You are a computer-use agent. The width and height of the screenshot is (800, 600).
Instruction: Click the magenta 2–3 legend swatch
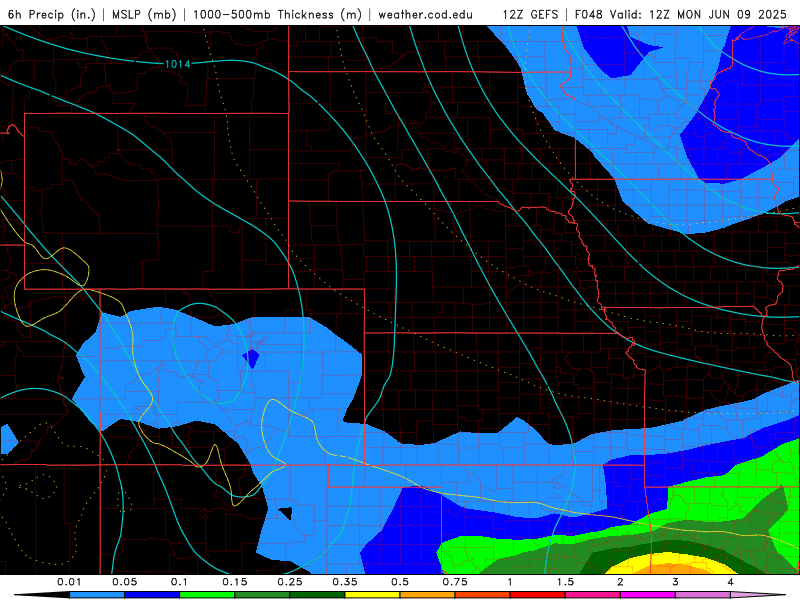pyautogui.click(x=648, y=595)
